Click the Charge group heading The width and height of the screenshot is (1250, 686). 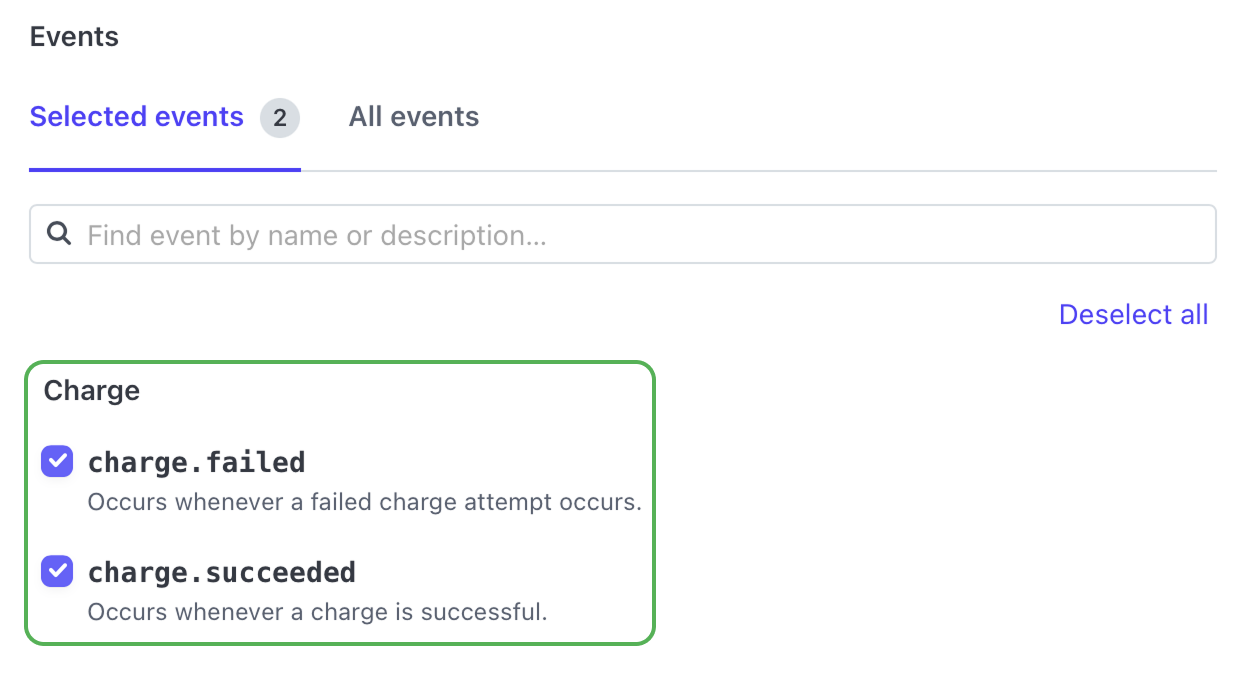click(x=91, y=390)
